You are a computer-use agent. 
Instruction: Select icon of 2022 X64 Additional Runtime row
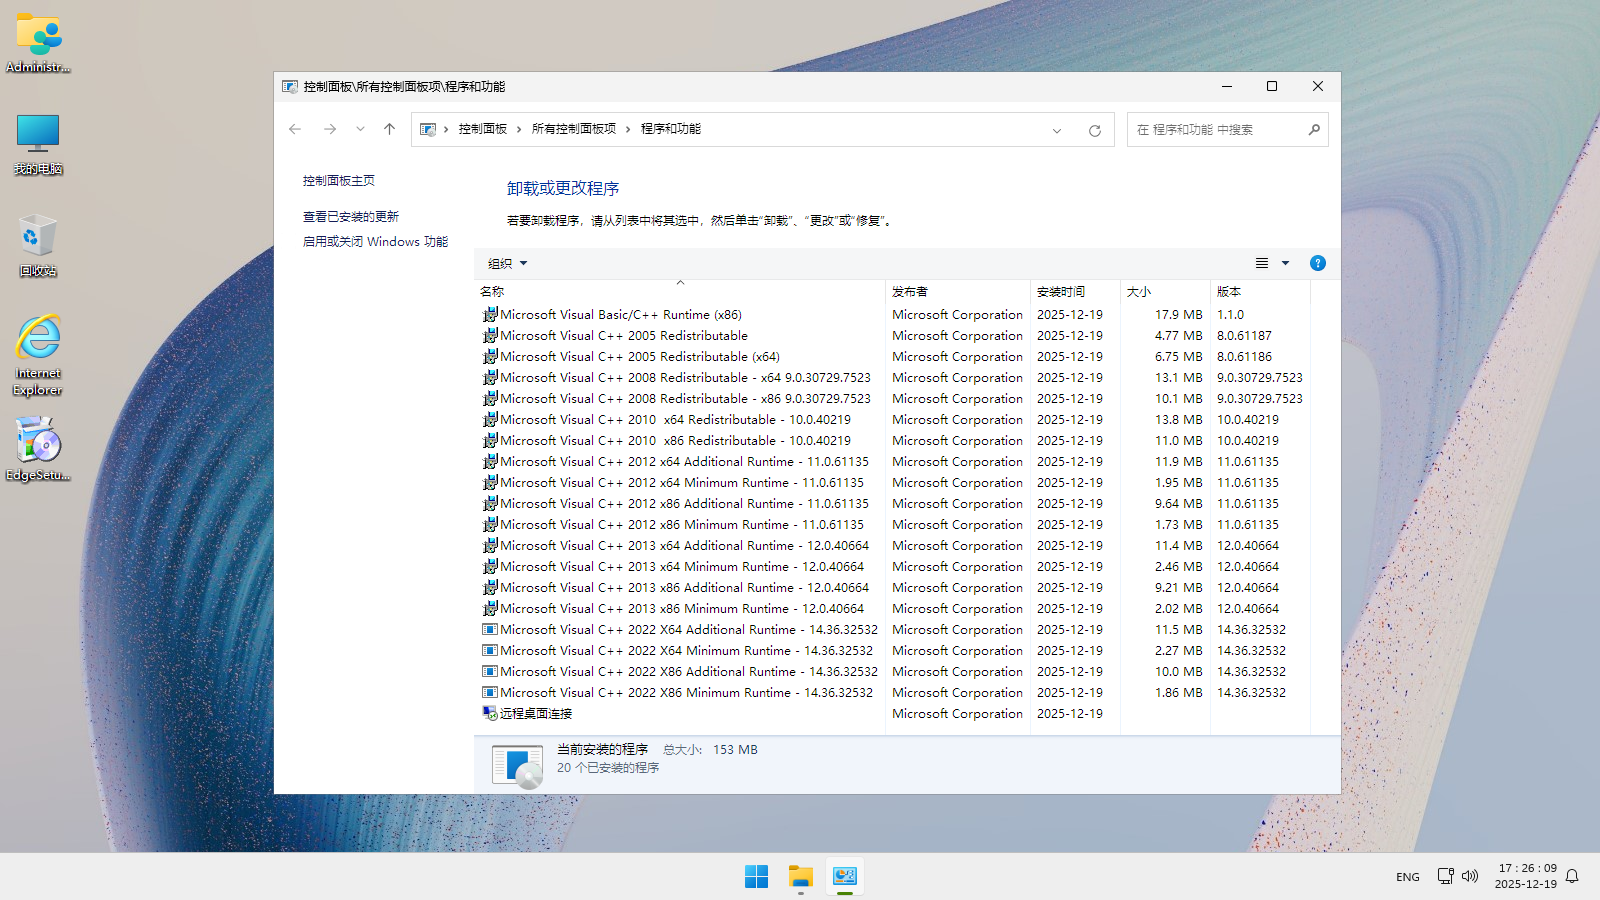pyautogui.click(x=490, y=629)
